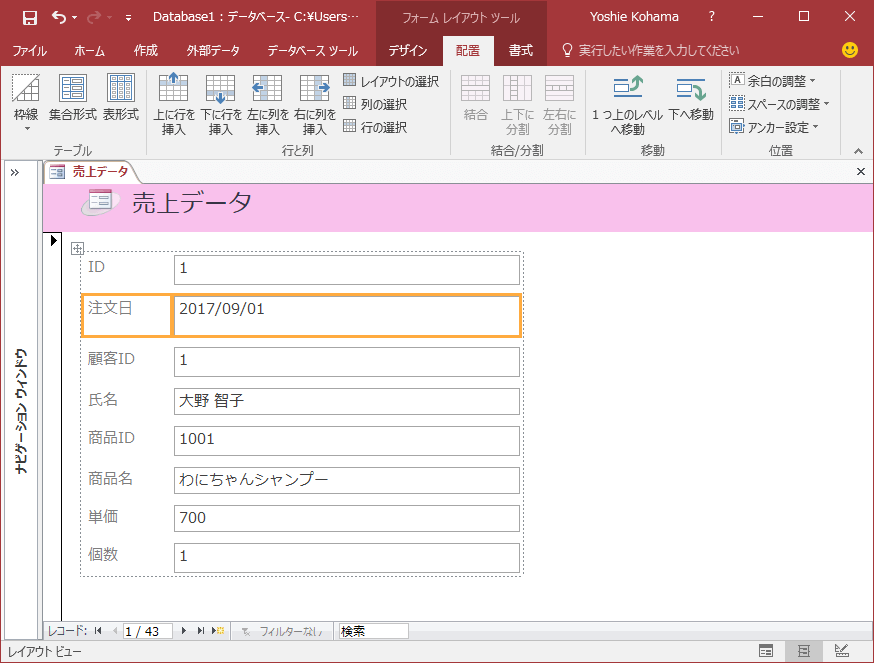This screenshot has height=663, width=874.
Task: Open the 枠線 gridlines dropdown
Action: pos(26,104)
